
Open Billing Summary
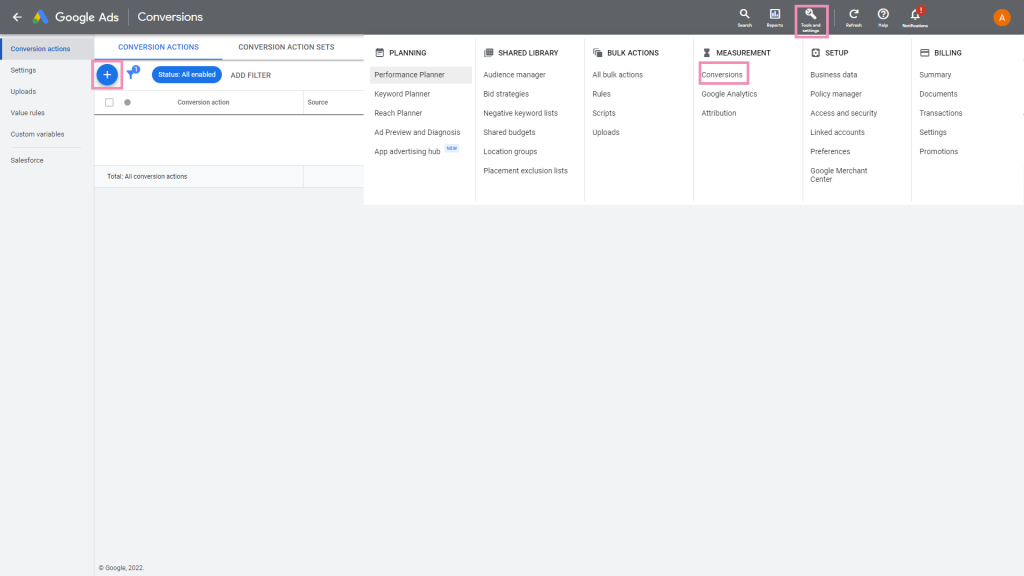(935, 75)
